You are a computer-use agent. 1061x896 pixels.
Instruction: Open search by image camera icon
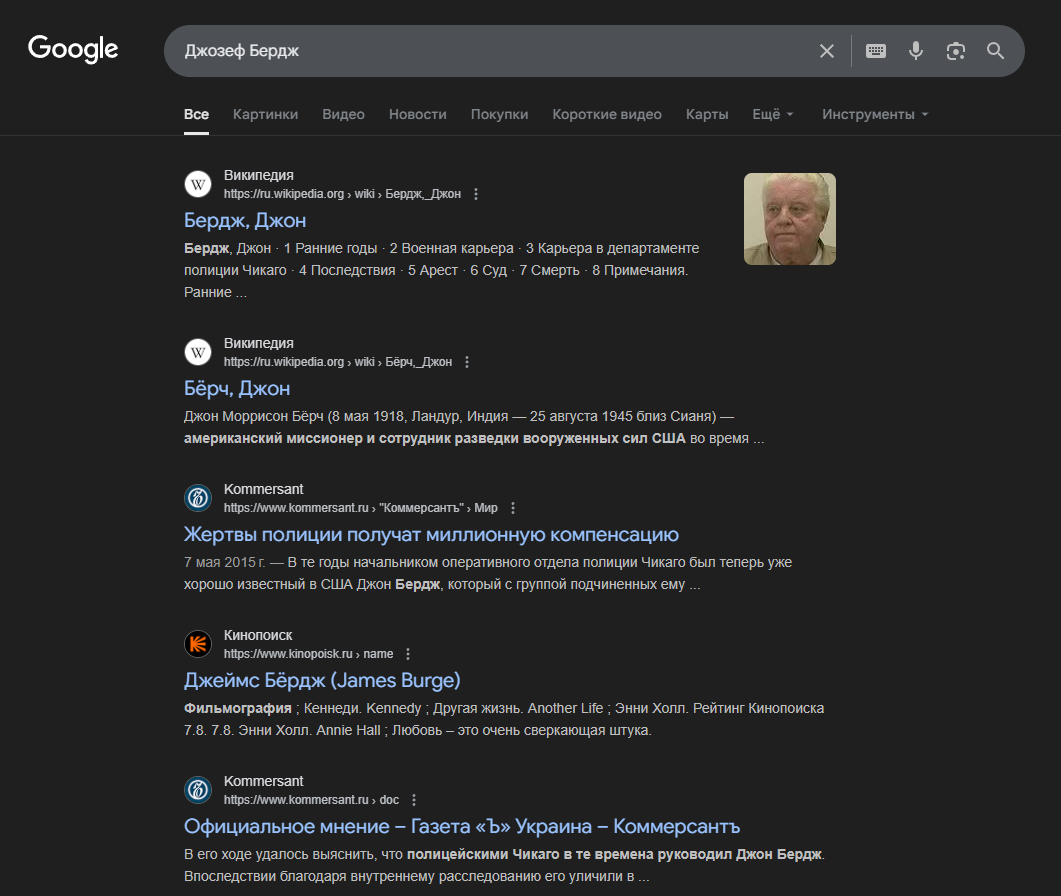pyautogui.click(x=956, y=51)
